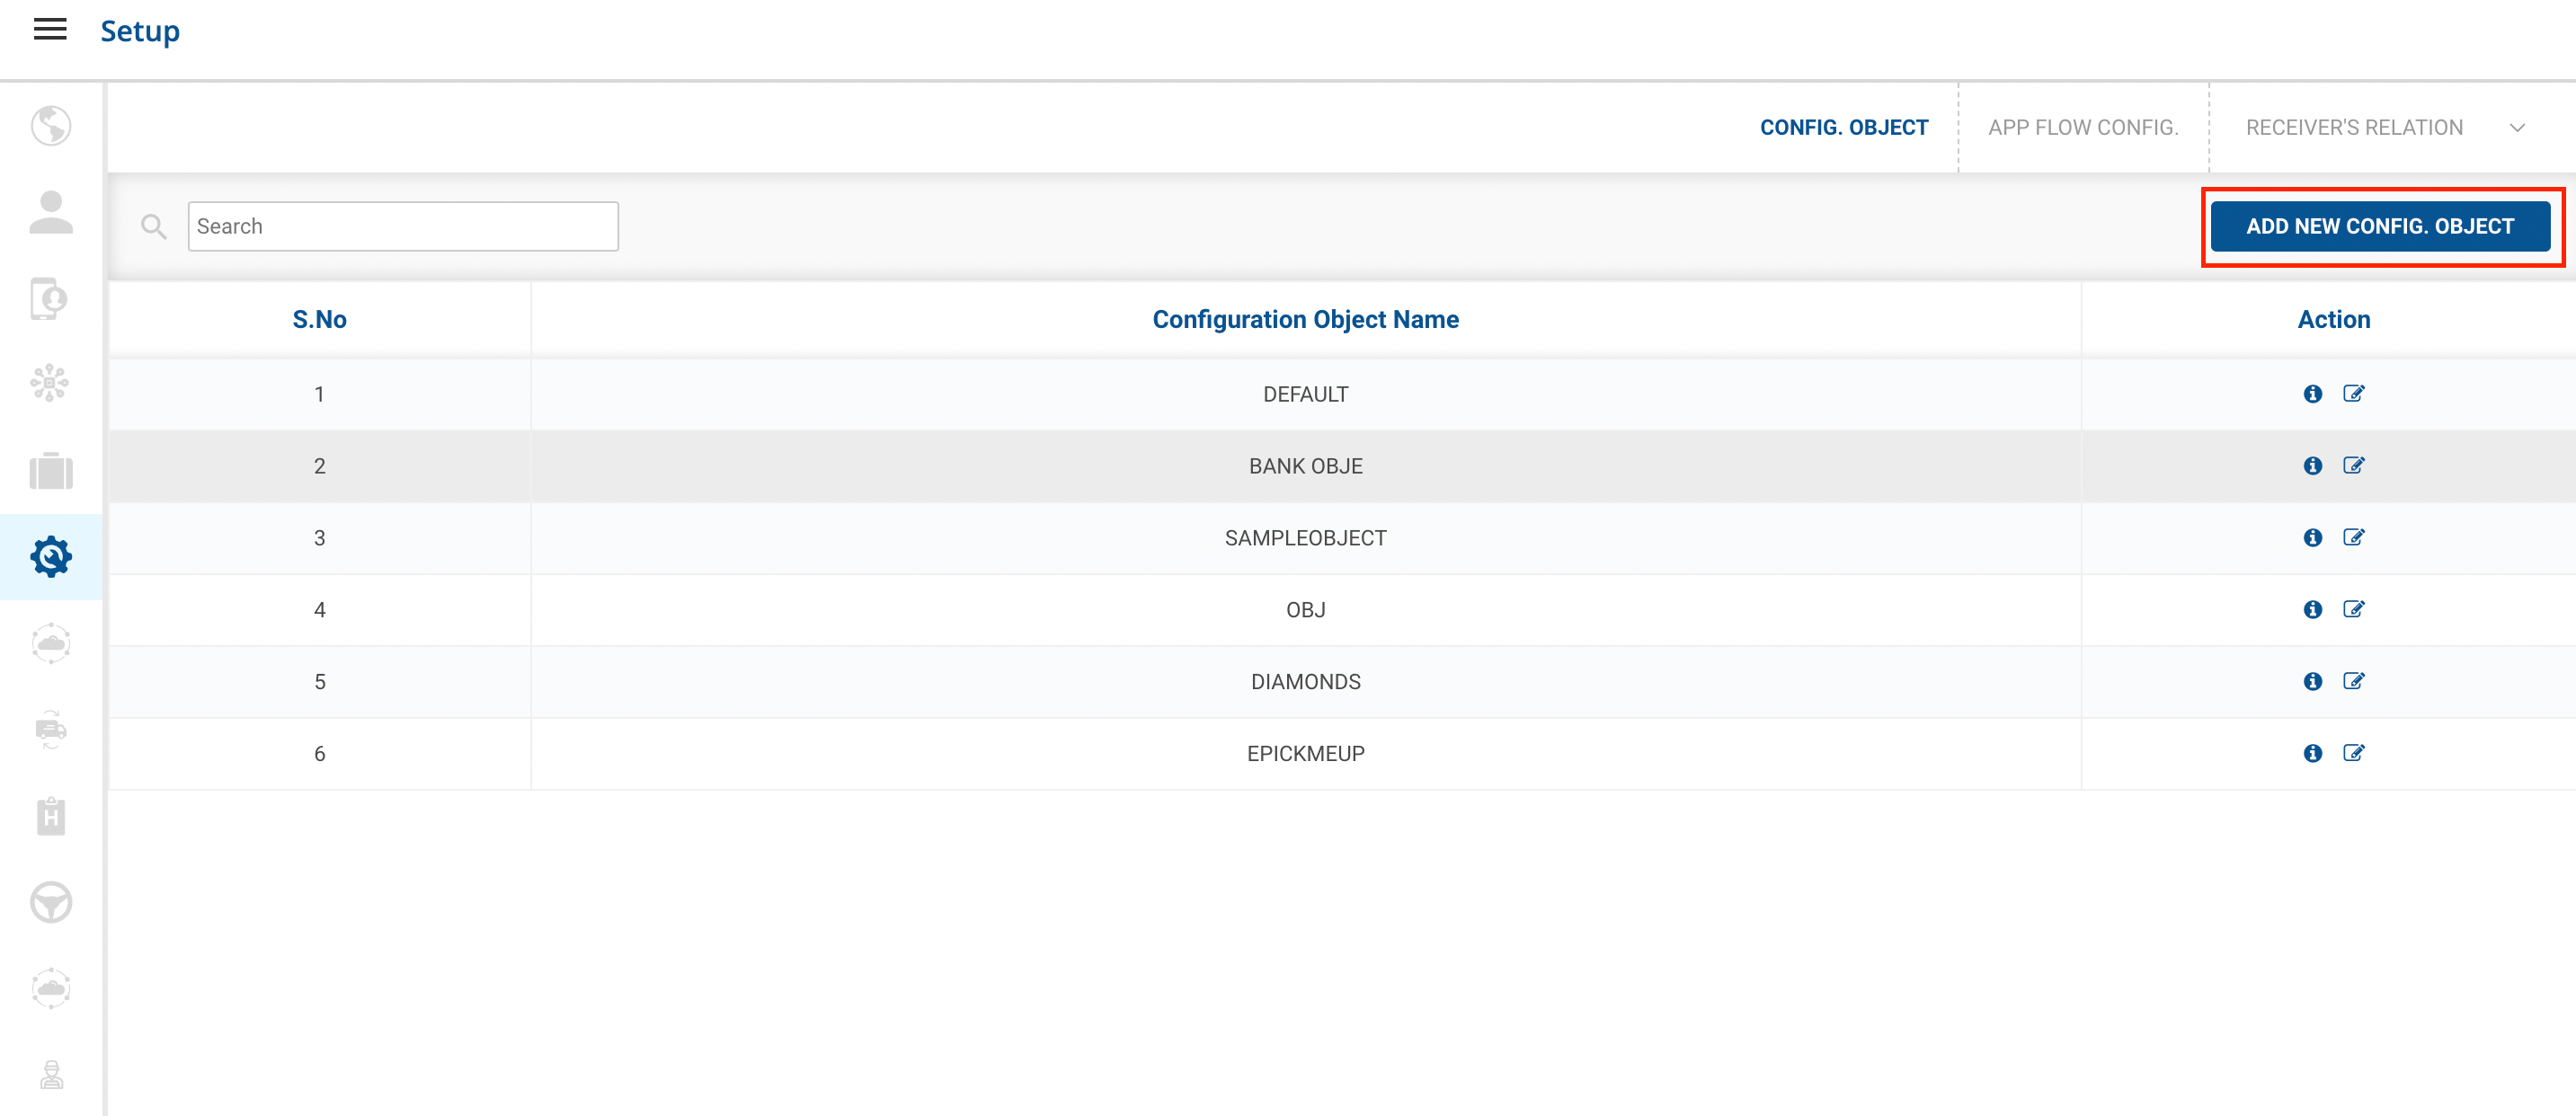The width and height of the screenshot is (2576, 1116).
Task: Open the RECEIVER'S RELATION tab
Action: (x=2353, y=128)
